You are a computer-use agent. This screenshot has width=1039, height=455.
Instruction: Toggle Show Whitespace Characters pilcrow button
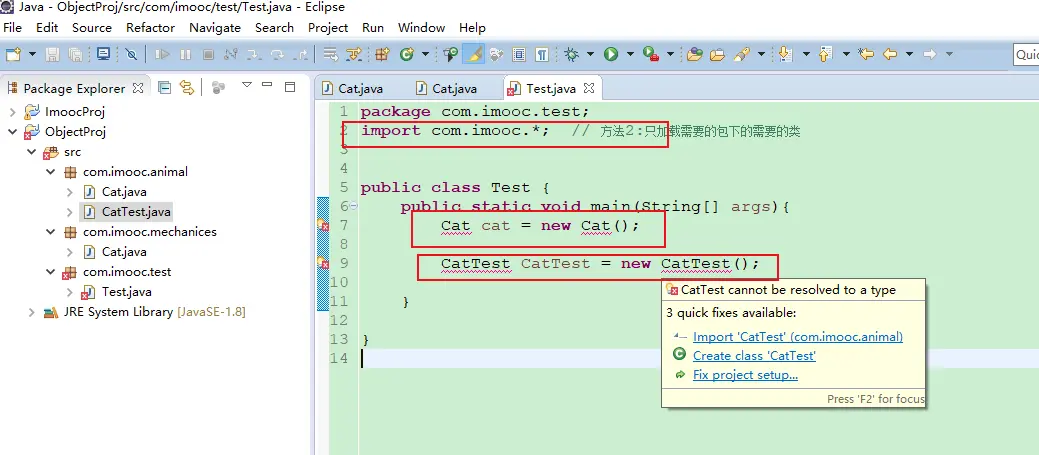pos(541,54)
